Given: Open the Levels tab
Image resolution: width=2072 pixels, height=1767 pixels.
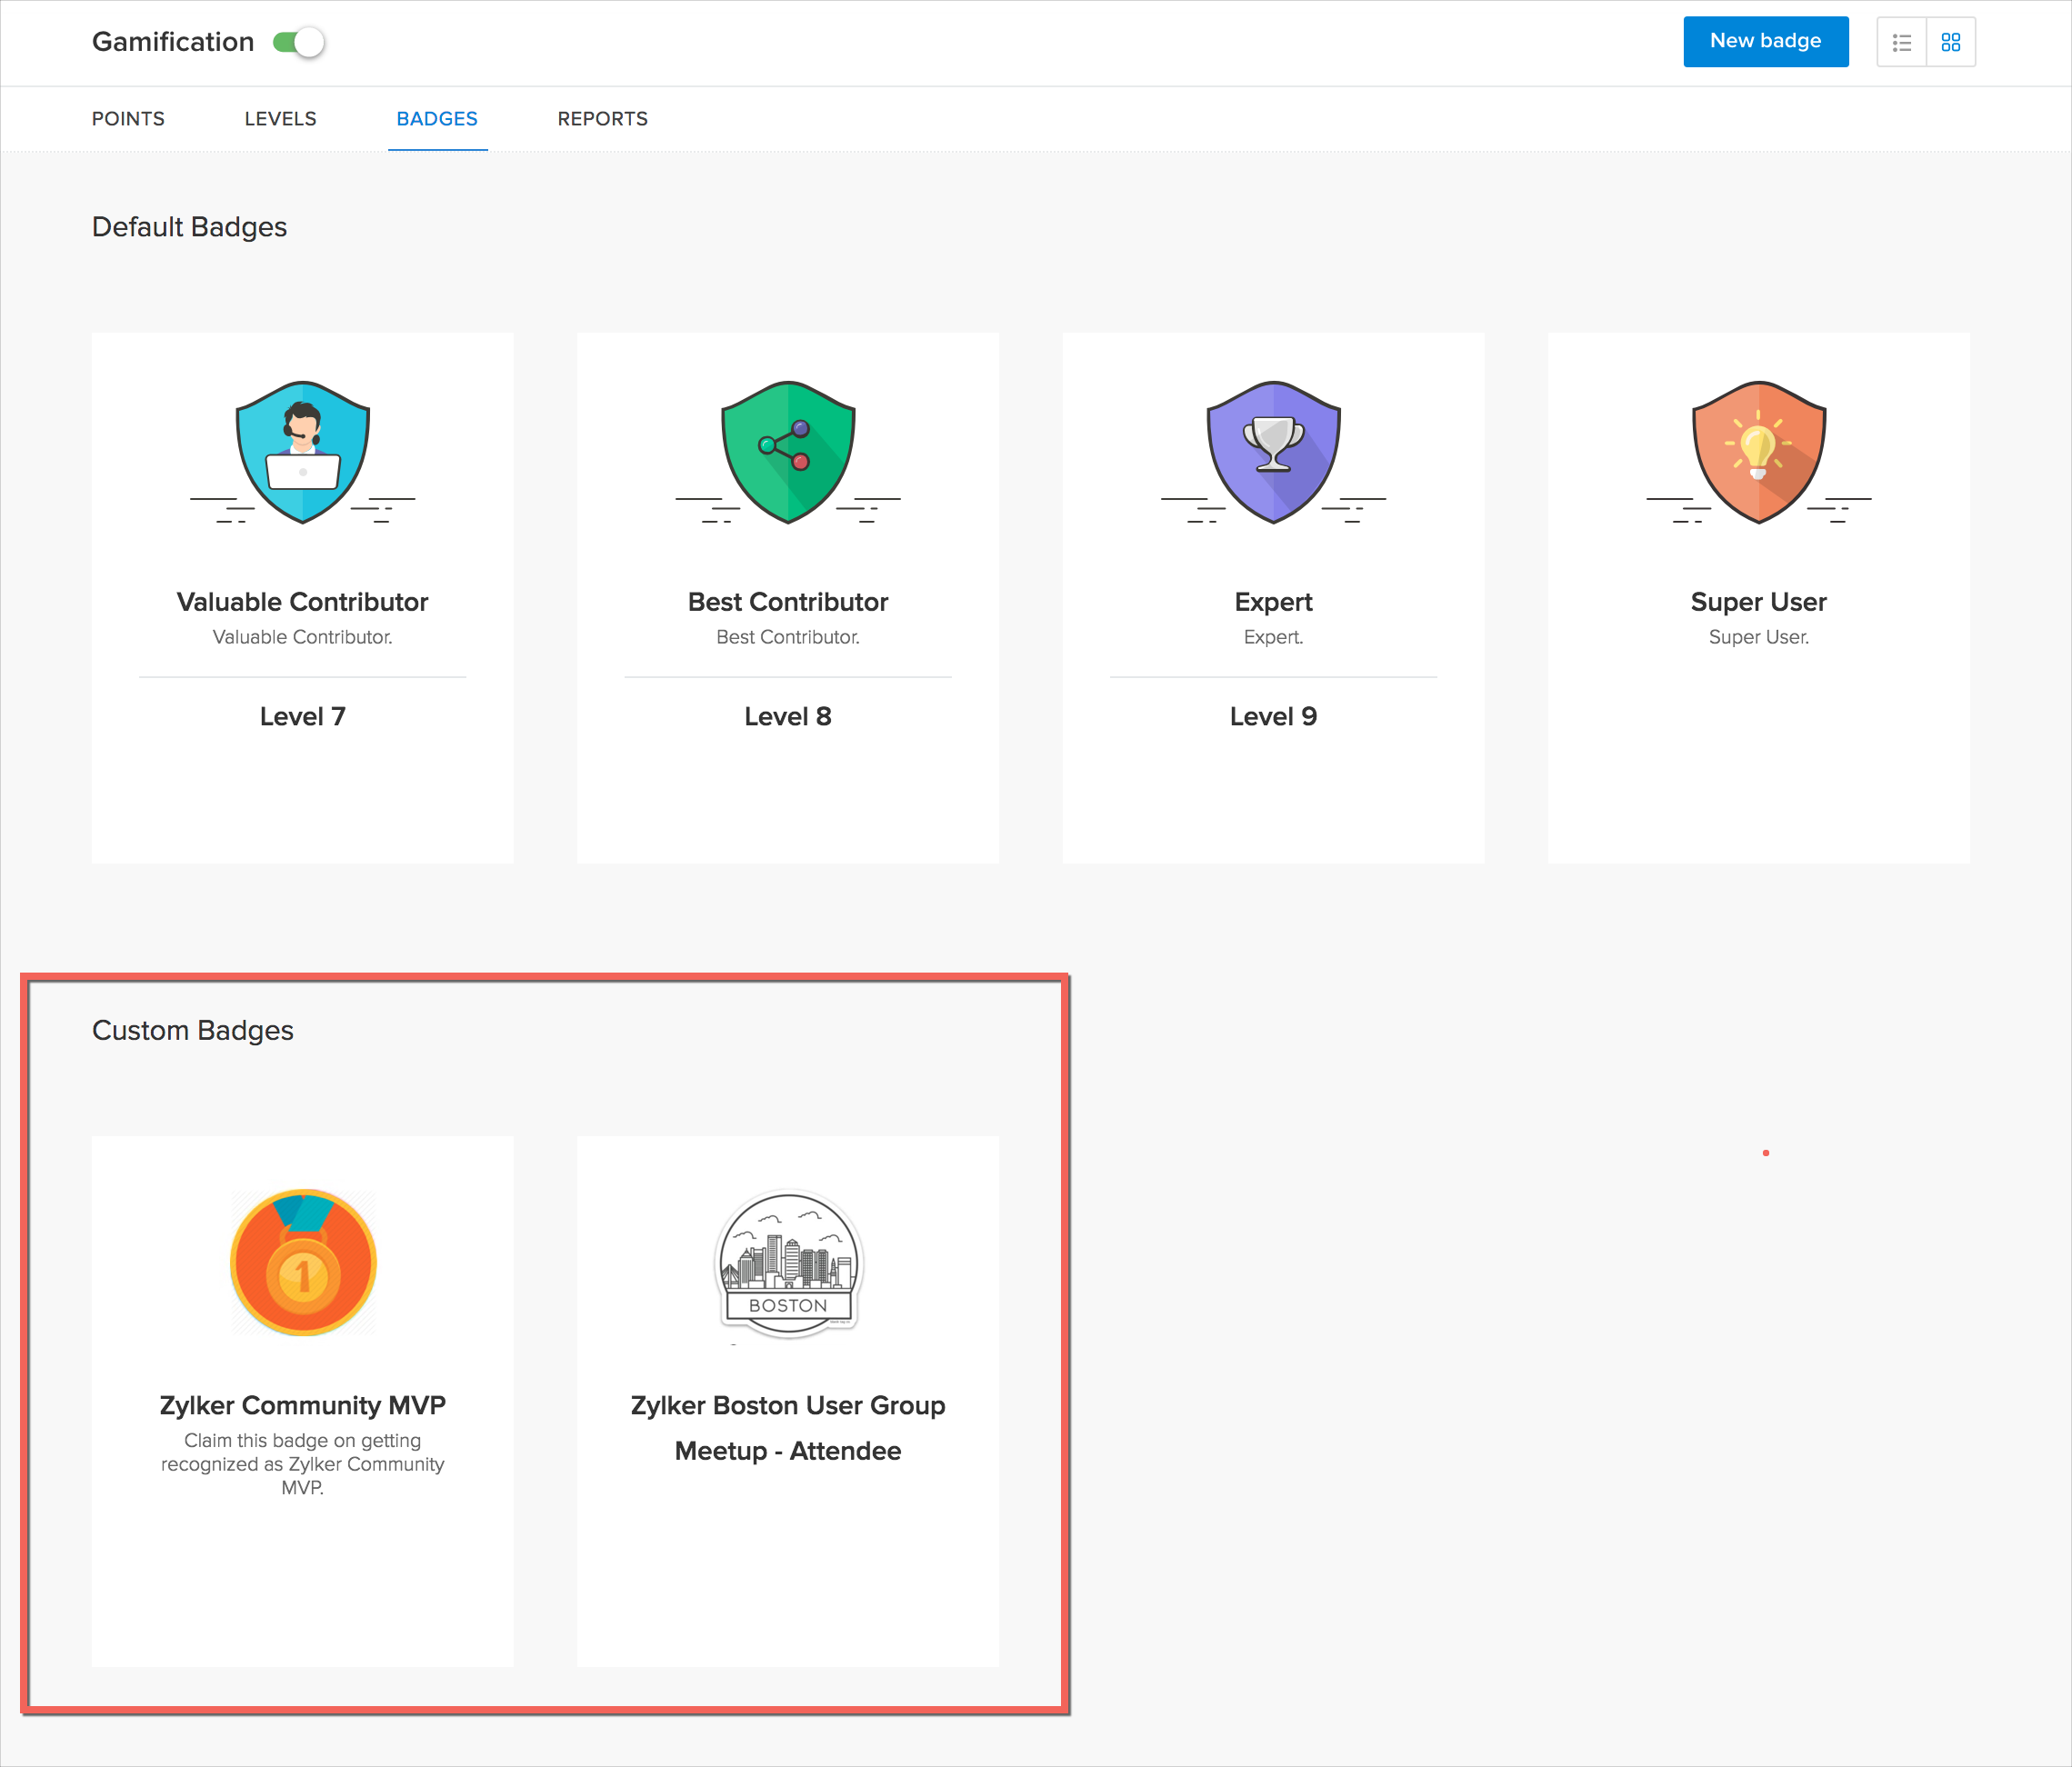Looking at the screenshot, I should coord(280,119).
